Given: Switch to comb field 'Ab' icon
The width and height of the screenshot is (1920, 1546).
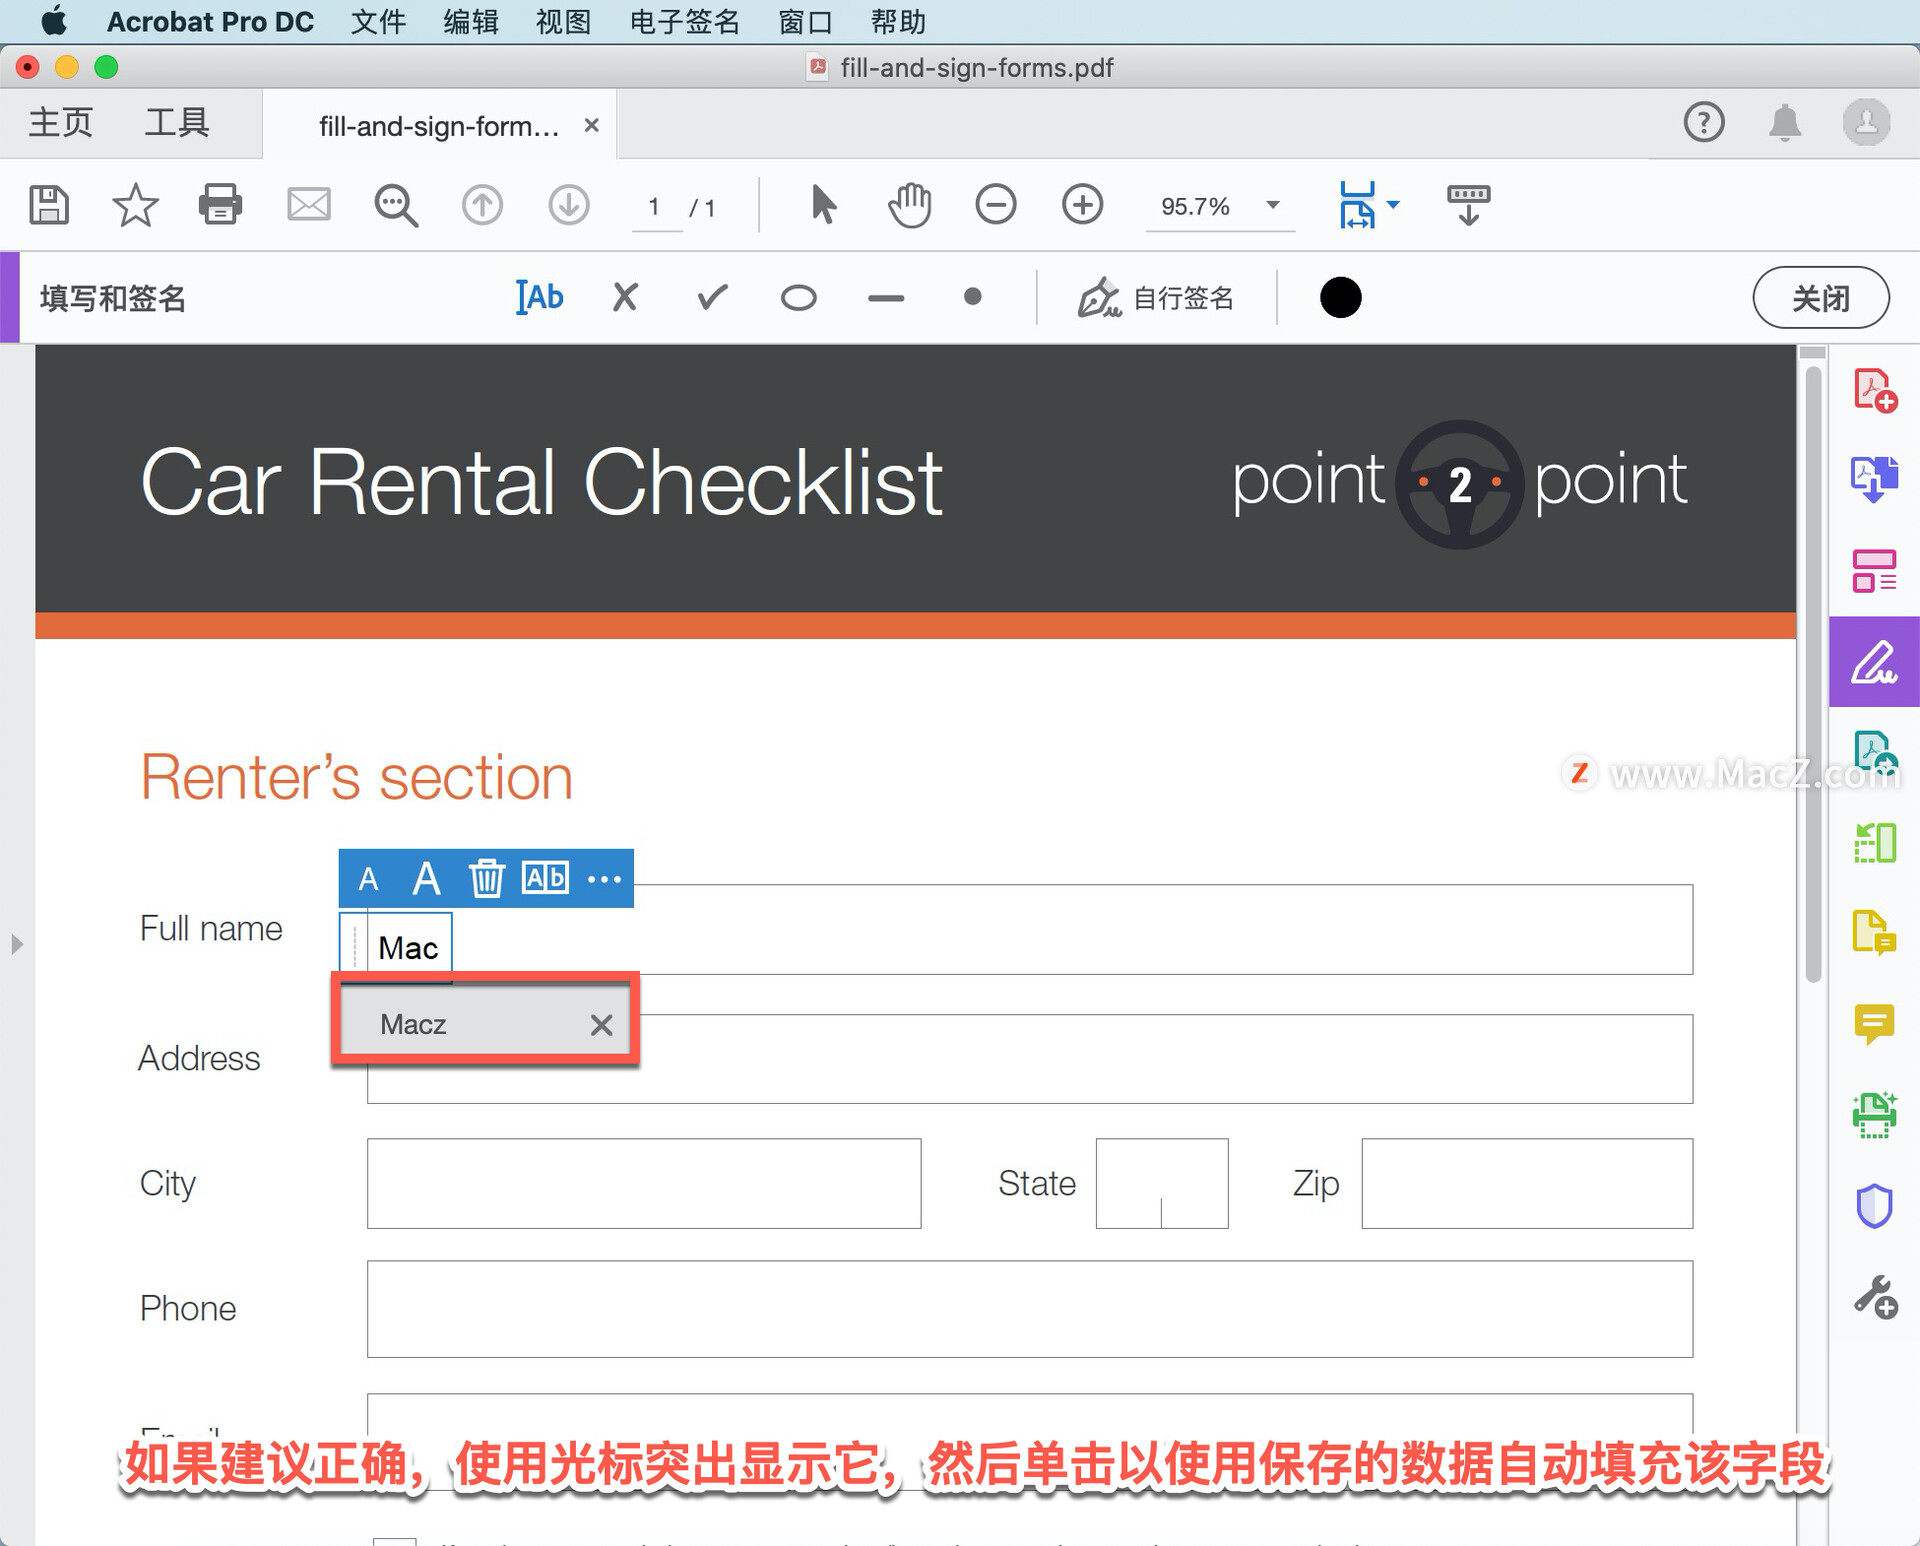Looking at the screenshot, I should tap(545, 878).
